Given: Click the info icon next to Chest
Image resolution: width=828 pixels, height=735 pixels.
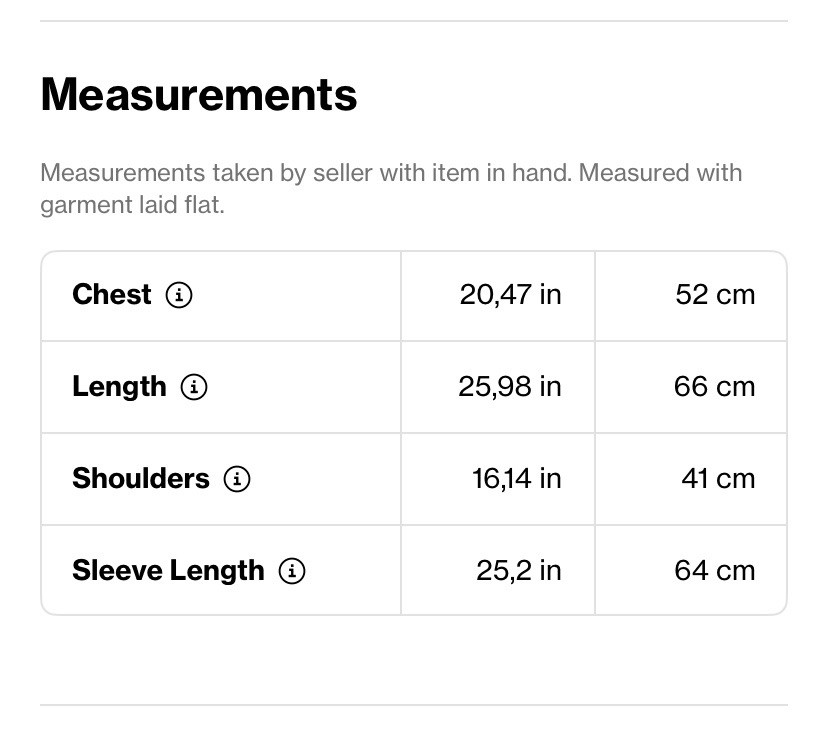Looking at the screenshot, I should point(179,295).
